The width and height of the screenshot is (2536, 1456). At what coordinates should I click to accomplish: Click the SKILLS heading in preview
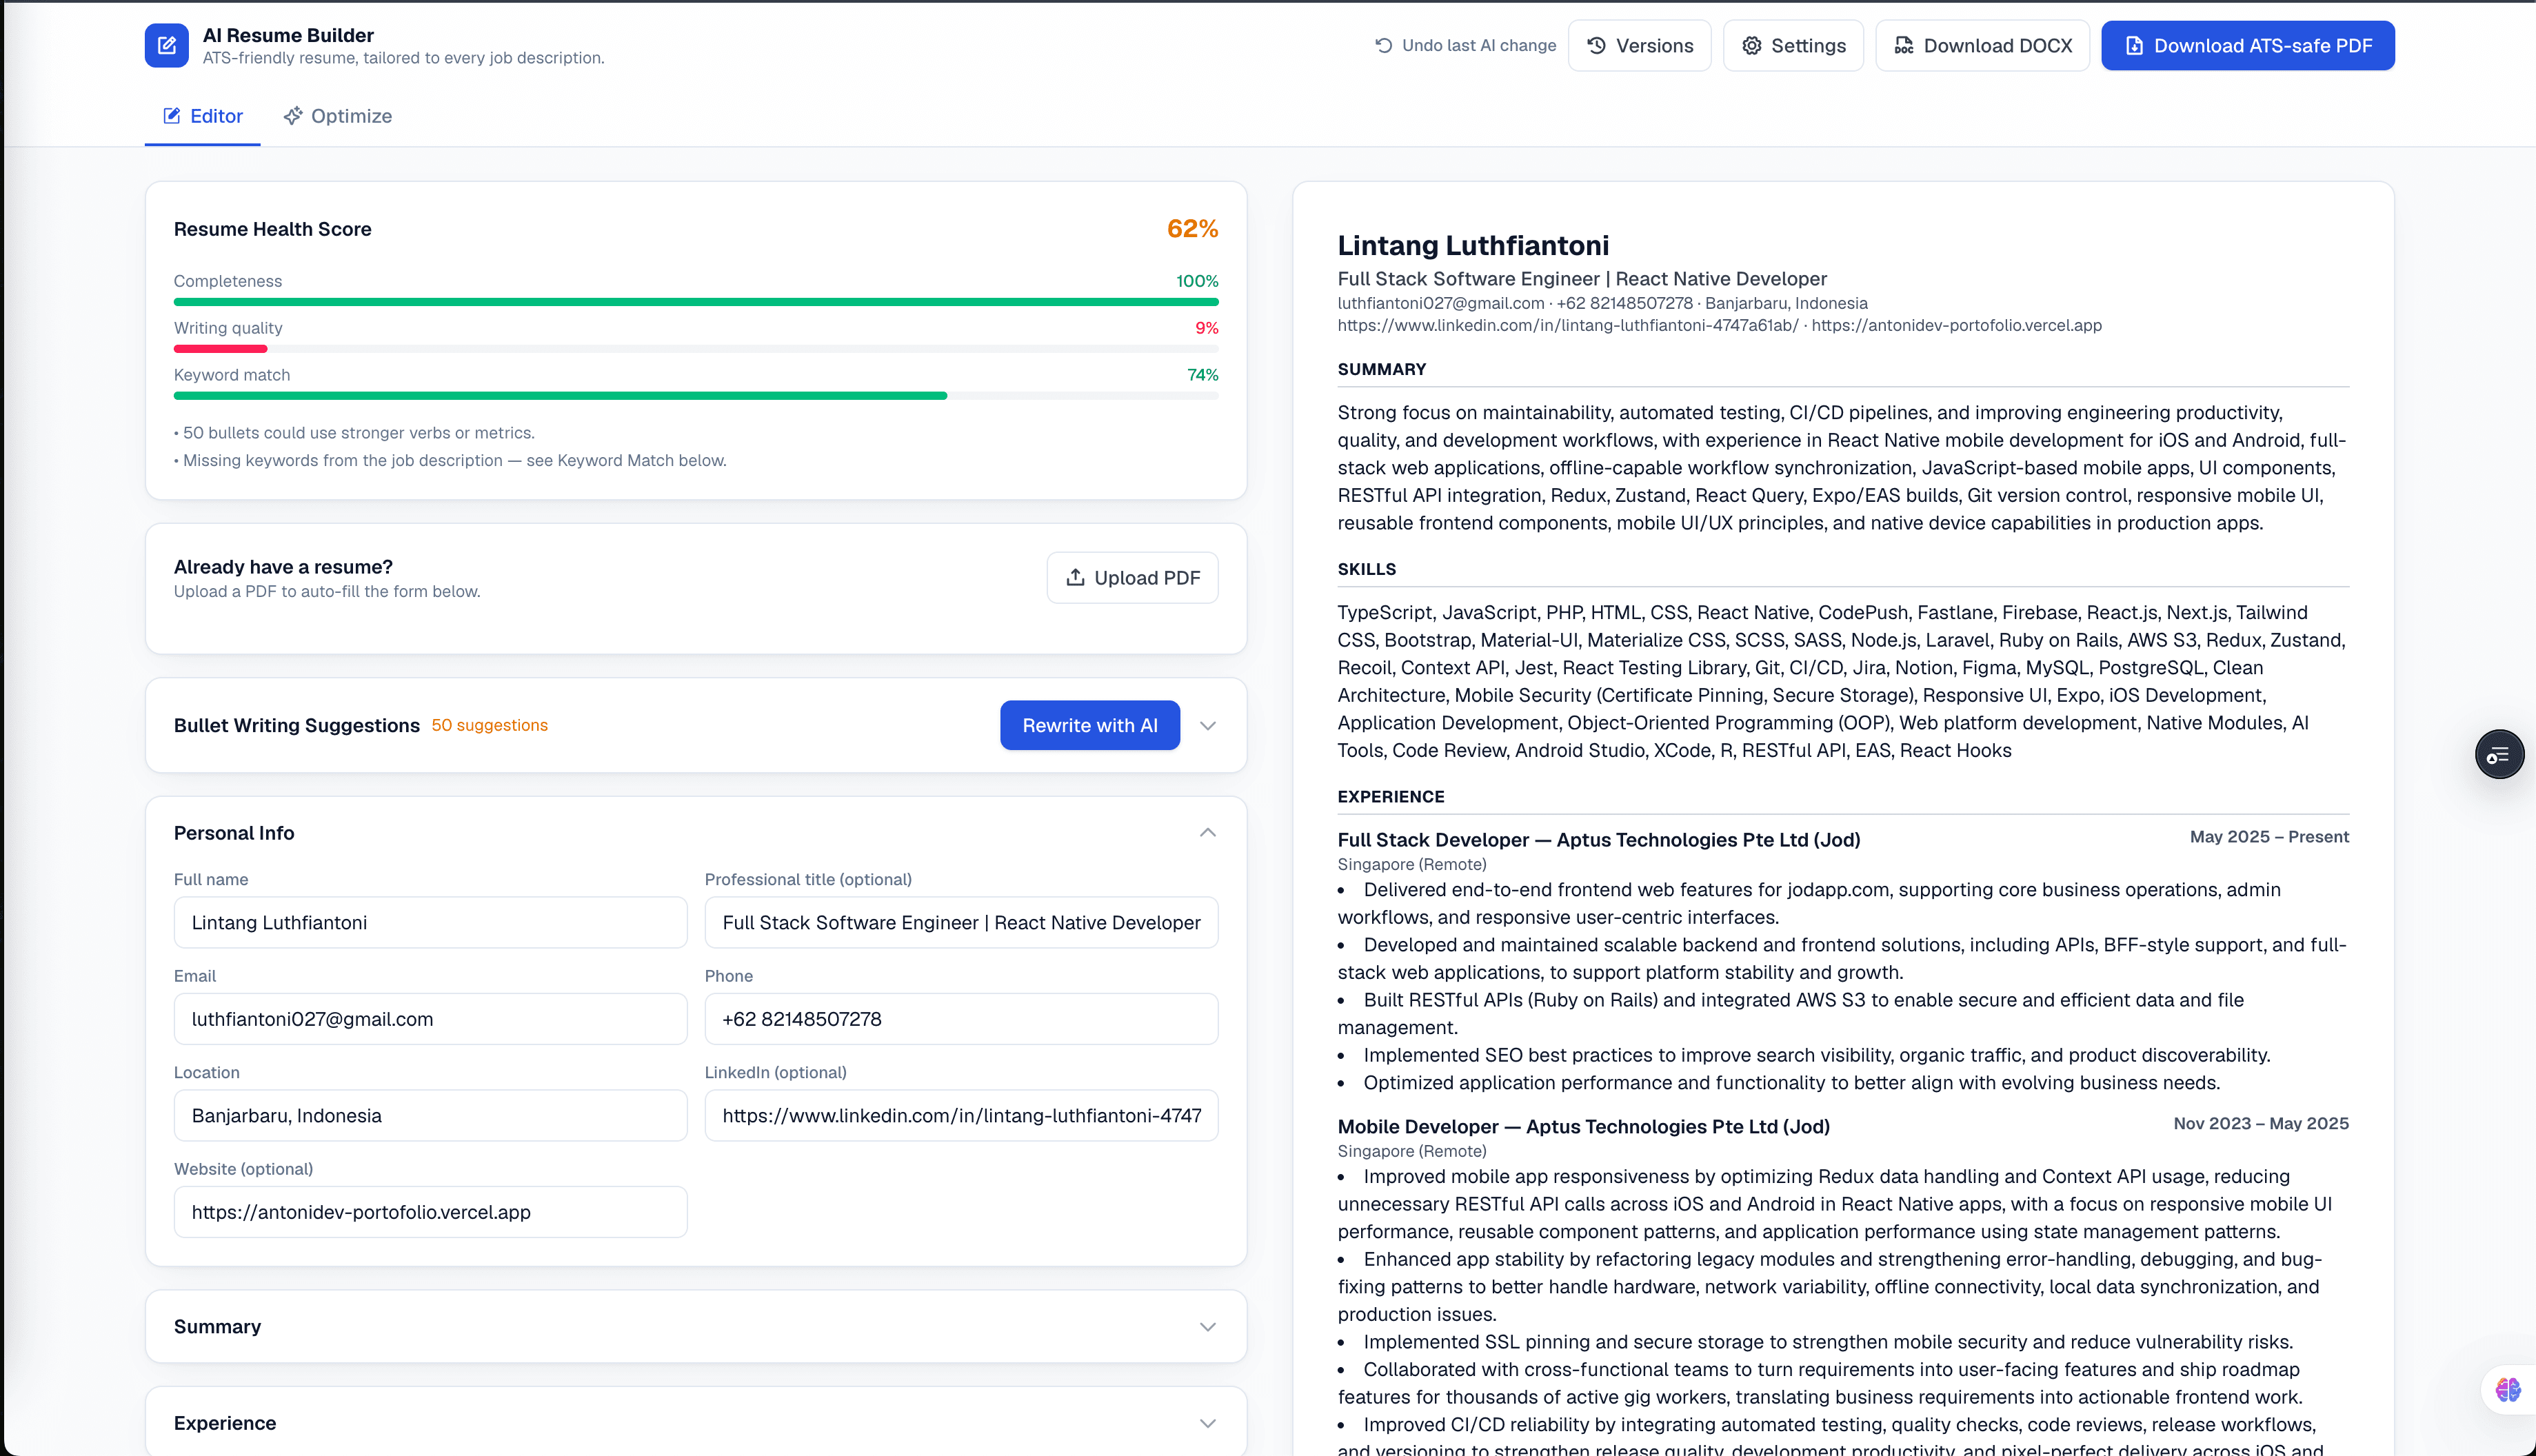(x=1366, y=569)
